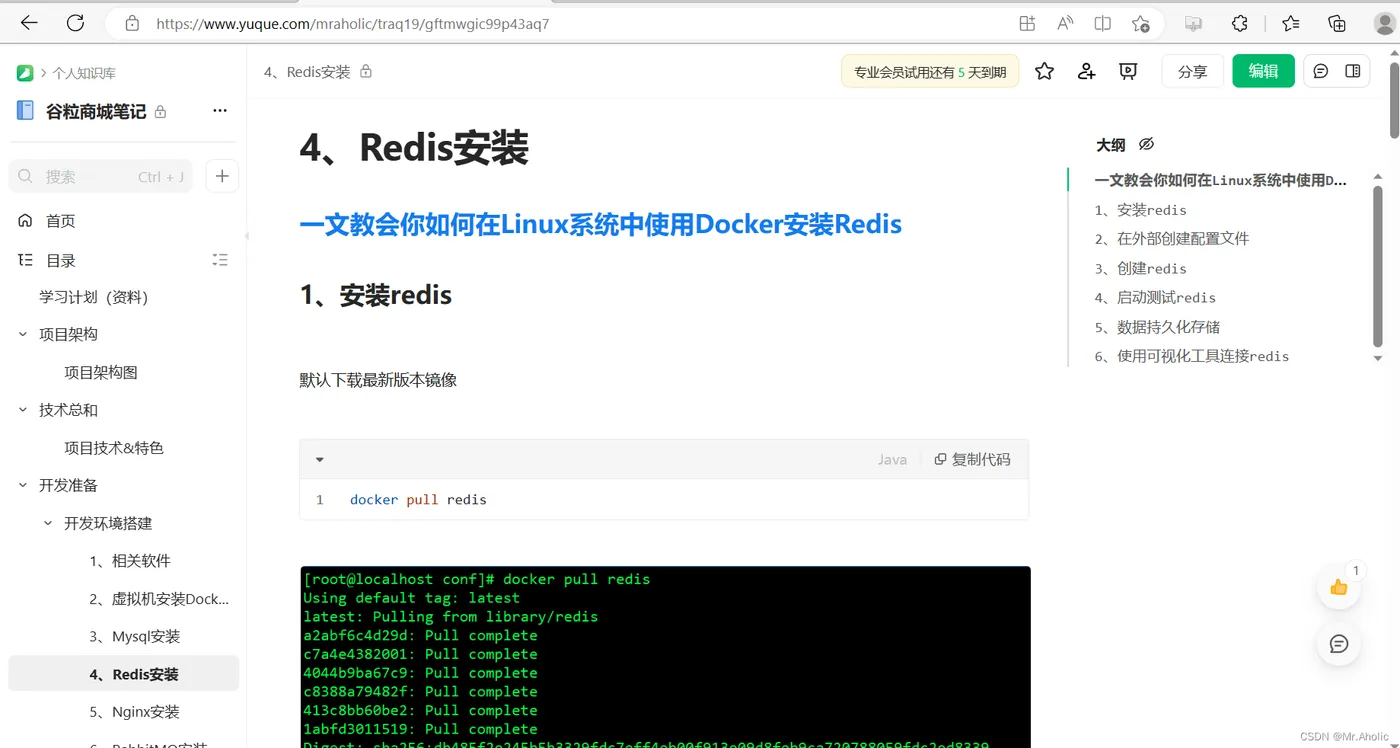Click the browser address bar URL
Image resolution: width=1400 pixels, height=748 pixels.
tap(352, 24)
